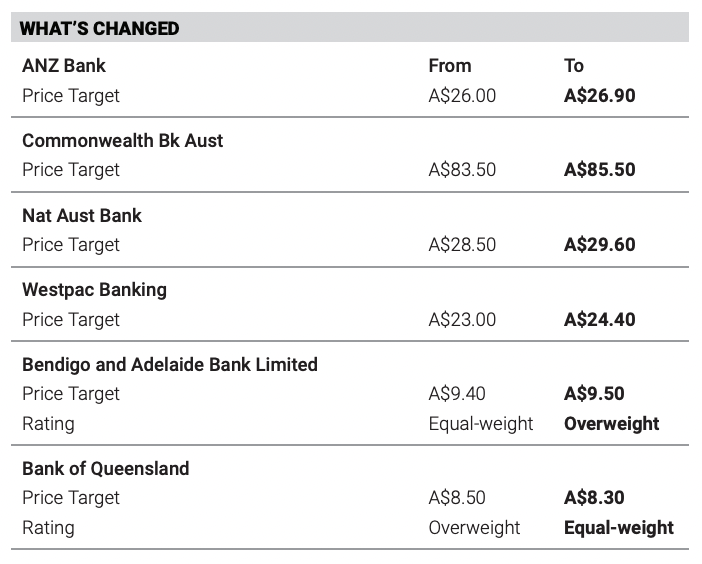Click Westpac's old target A$23.00
This screenshot has width=702, height=564.
tap(462, 320)
